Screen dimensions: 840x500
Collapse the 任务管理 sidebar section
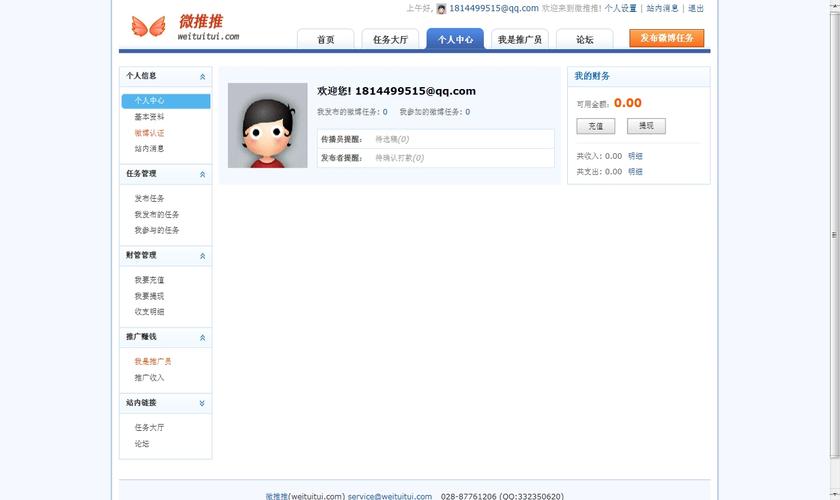click(x=202, y=174)
